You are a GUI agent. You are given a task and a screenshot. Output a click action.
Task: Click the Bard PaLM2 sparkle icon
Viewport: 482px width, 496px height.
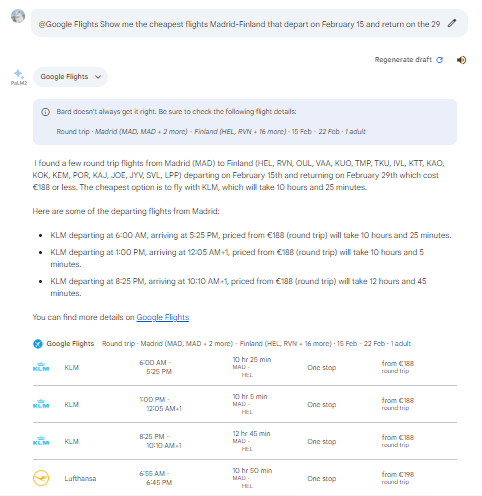click(18, 74)
